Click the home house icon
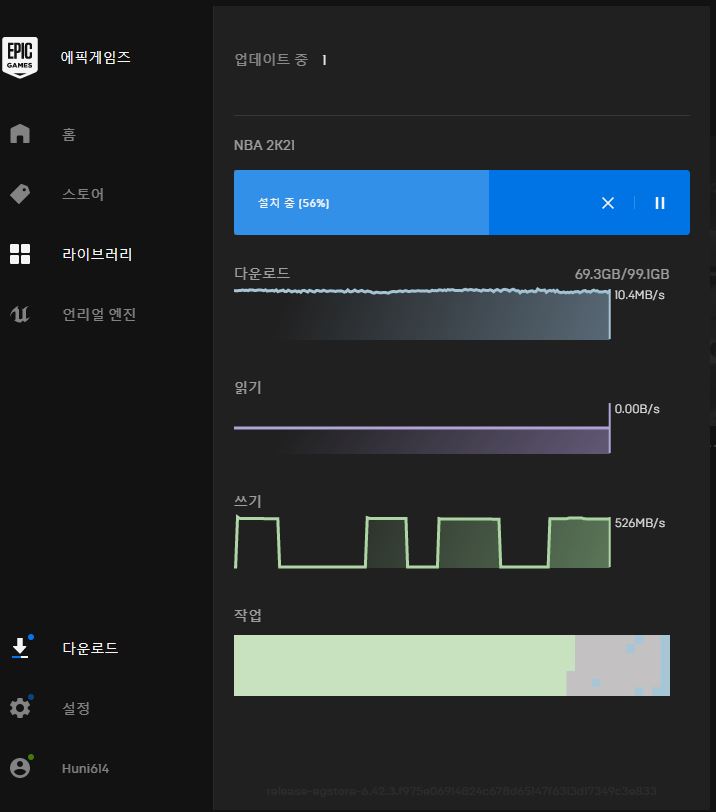Viewport: 716px width, 812px height. (x=20, y=134)
